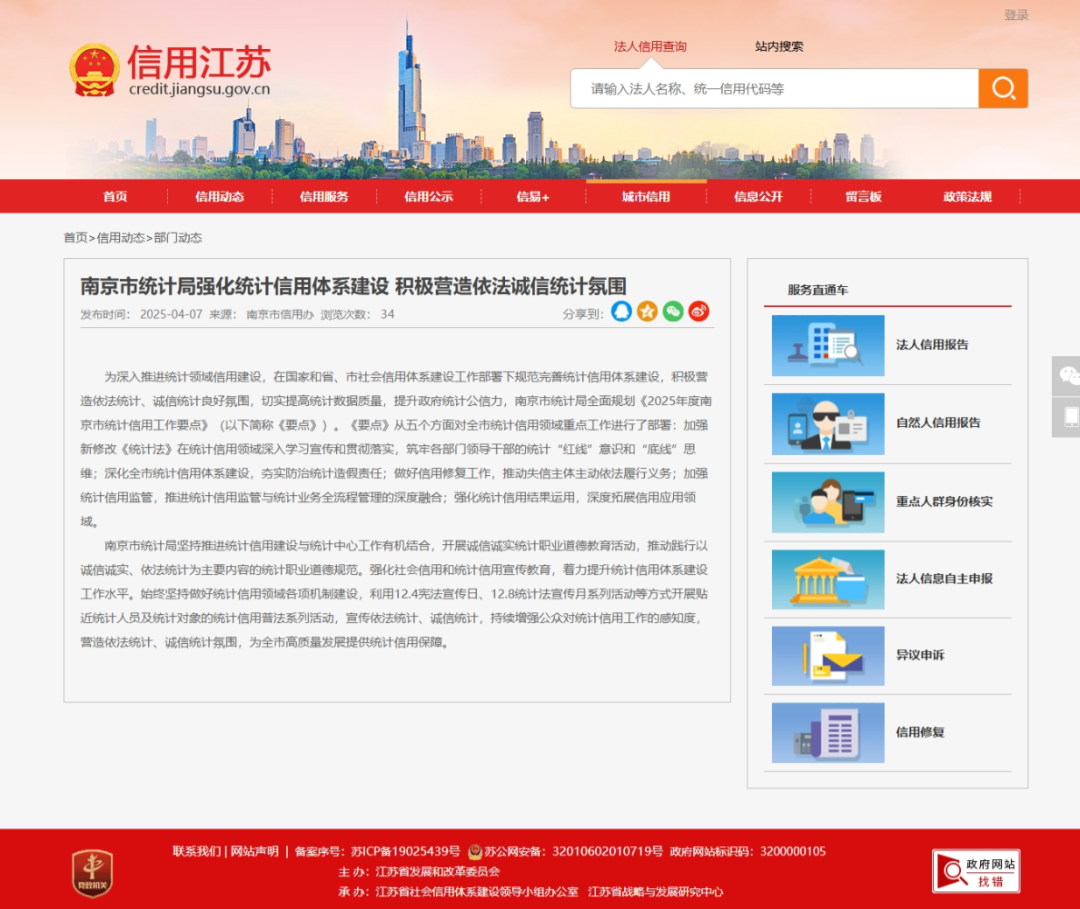Select the 站内搜索 search tab
Image resolution: width=1080 pixels, height=909 pixels.
779,46
